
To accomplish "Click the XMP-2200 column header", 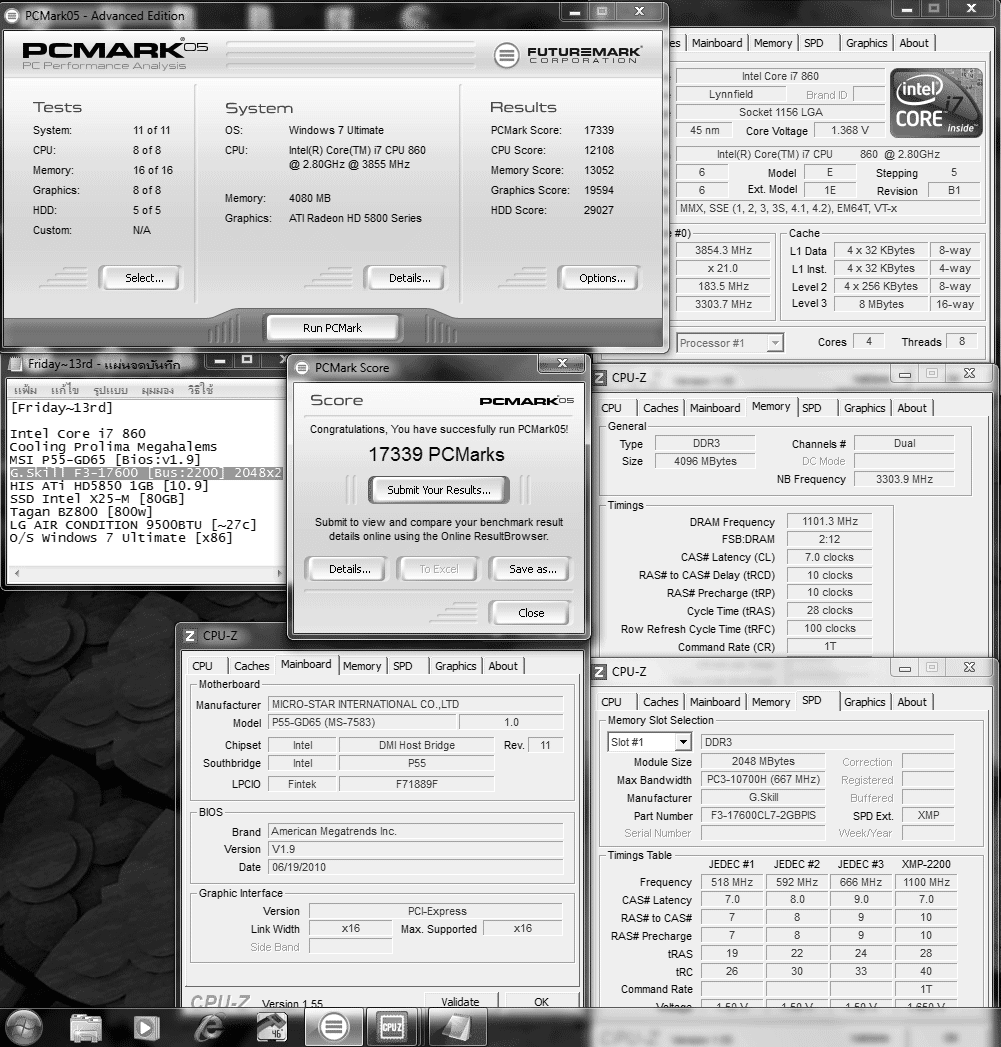I will [926, 864].
